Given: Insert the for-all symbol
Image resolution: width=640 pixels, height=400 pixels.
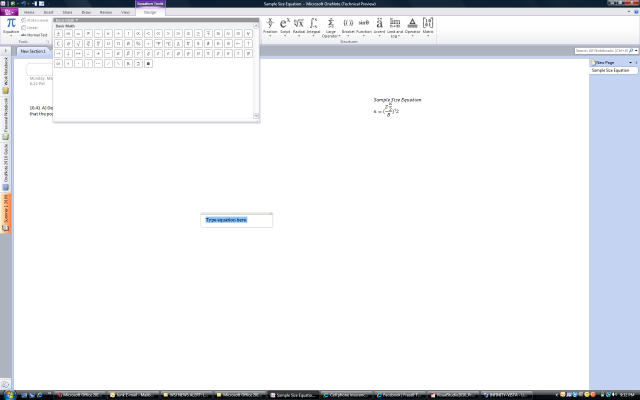Looking at the screenshot, I should [x=248, y=33].
